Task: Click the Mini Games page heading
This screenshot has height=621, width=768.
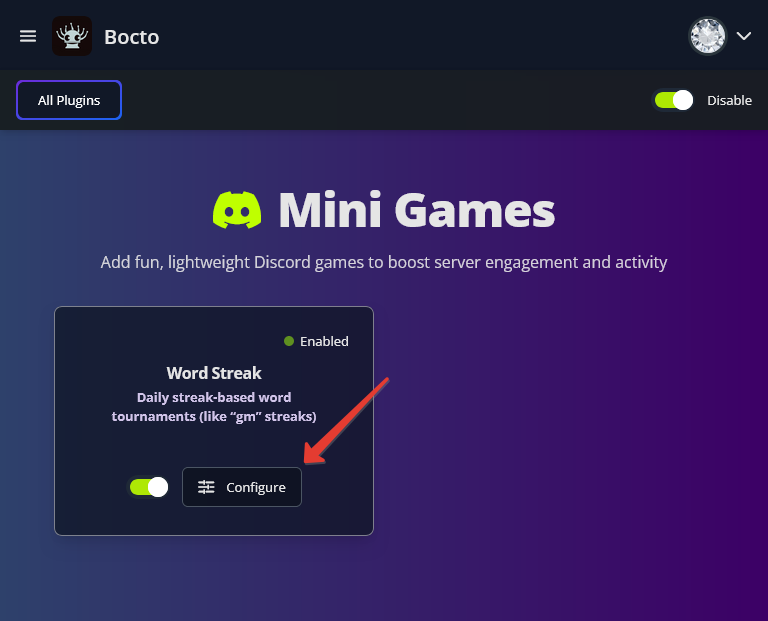Action: [416, 211]
